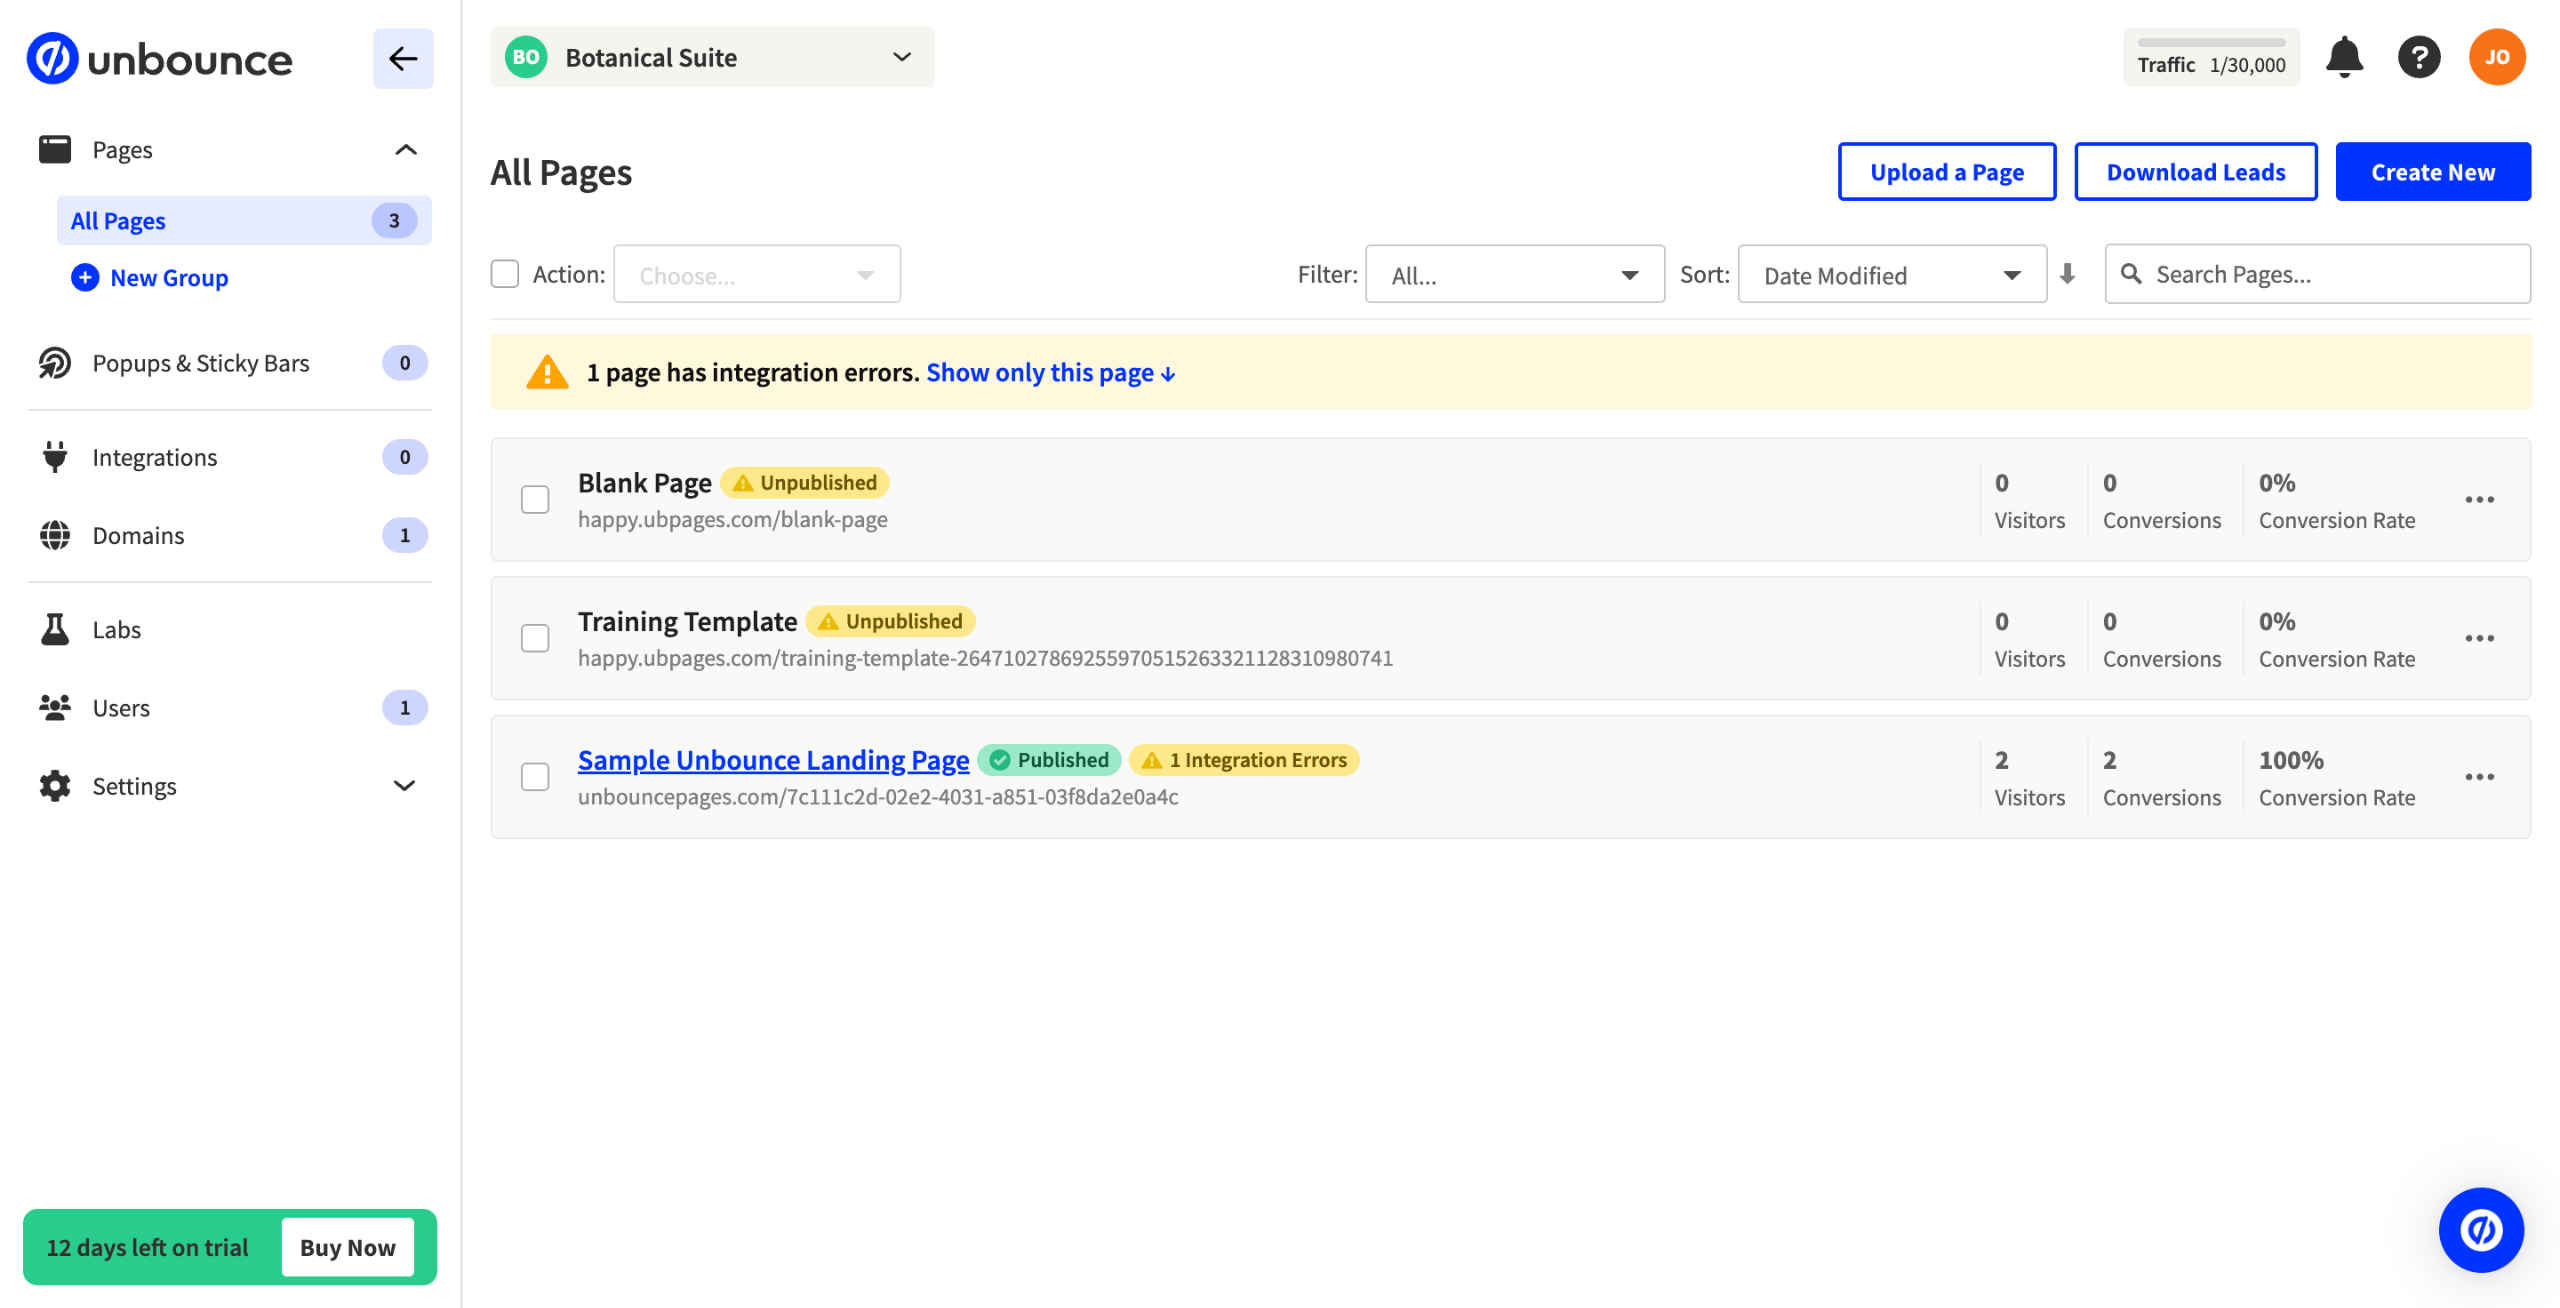Screen dimensions: 2560x1308
Task: Open the Unbounce chat widget bubble
Action: (2480, 1229)
